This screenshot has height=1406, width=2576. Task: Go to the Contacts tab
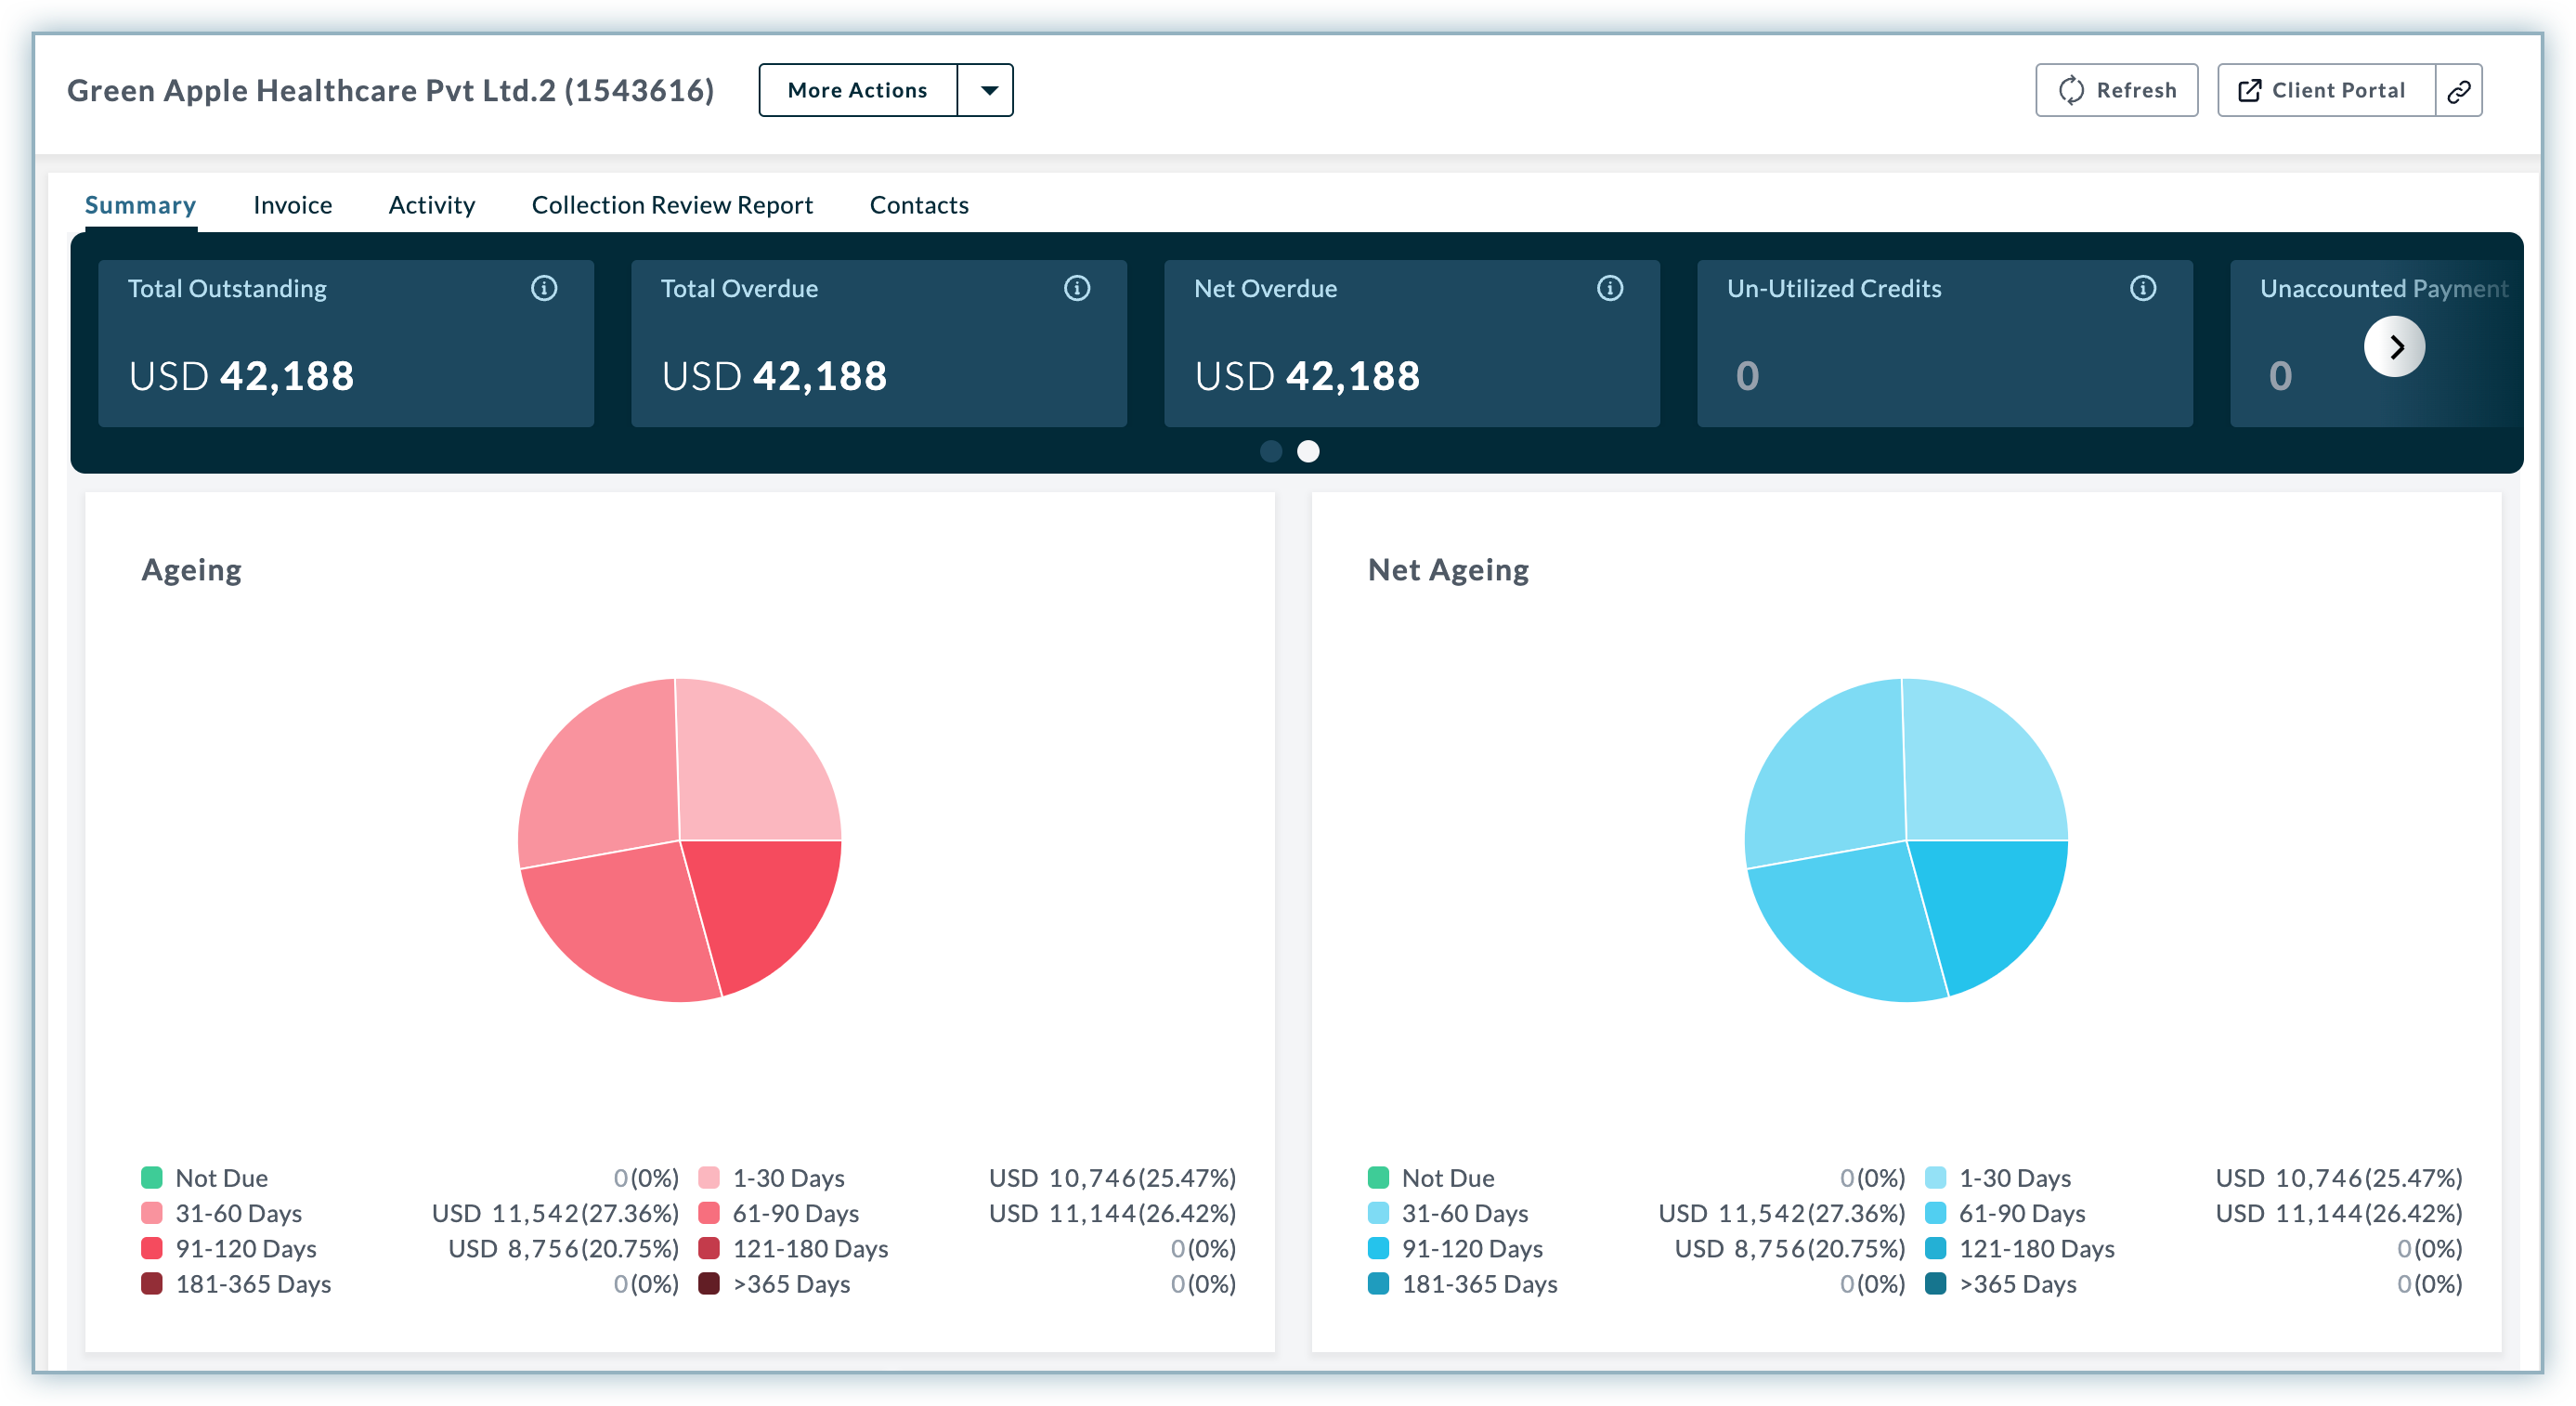coord(919,205)
